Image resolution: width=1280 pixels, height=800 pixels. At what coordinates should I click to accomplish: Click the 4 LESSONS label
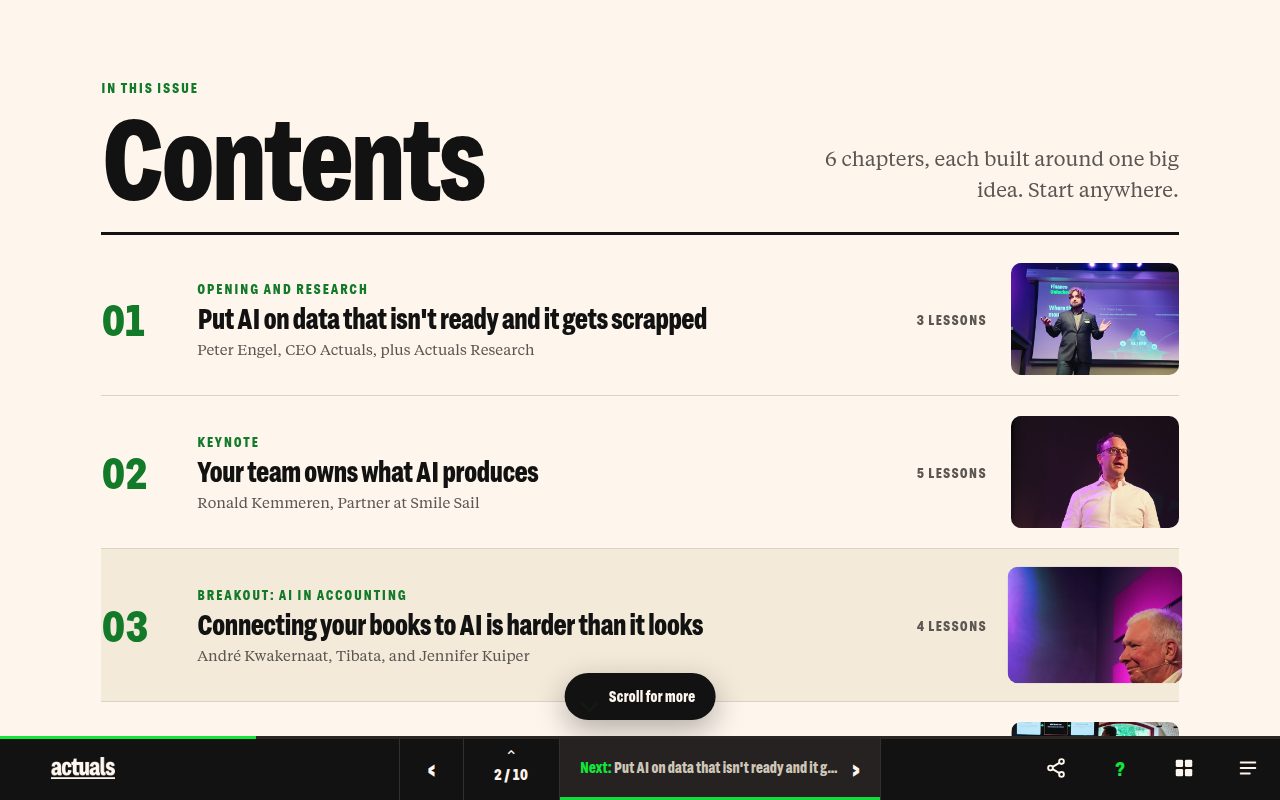[x=951, y=626]
